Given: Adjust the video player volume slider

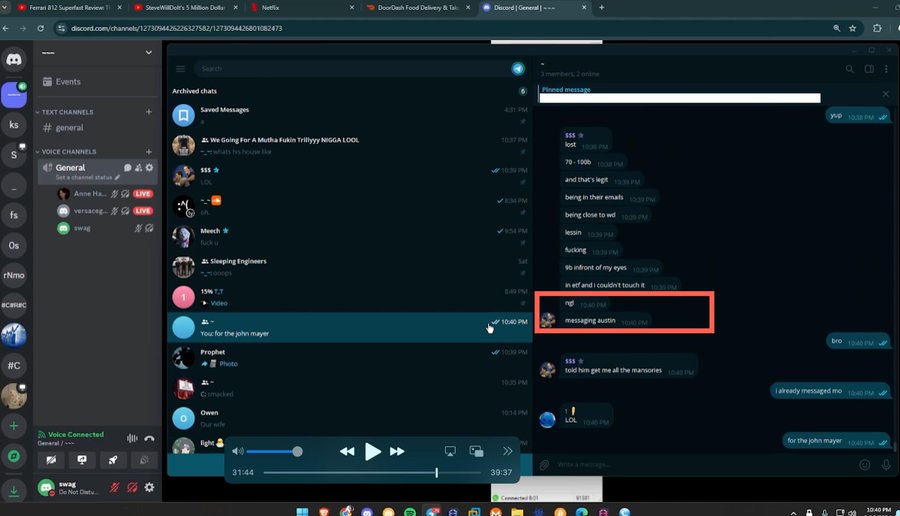Looking at the screenshot, I should coord(274,451).
